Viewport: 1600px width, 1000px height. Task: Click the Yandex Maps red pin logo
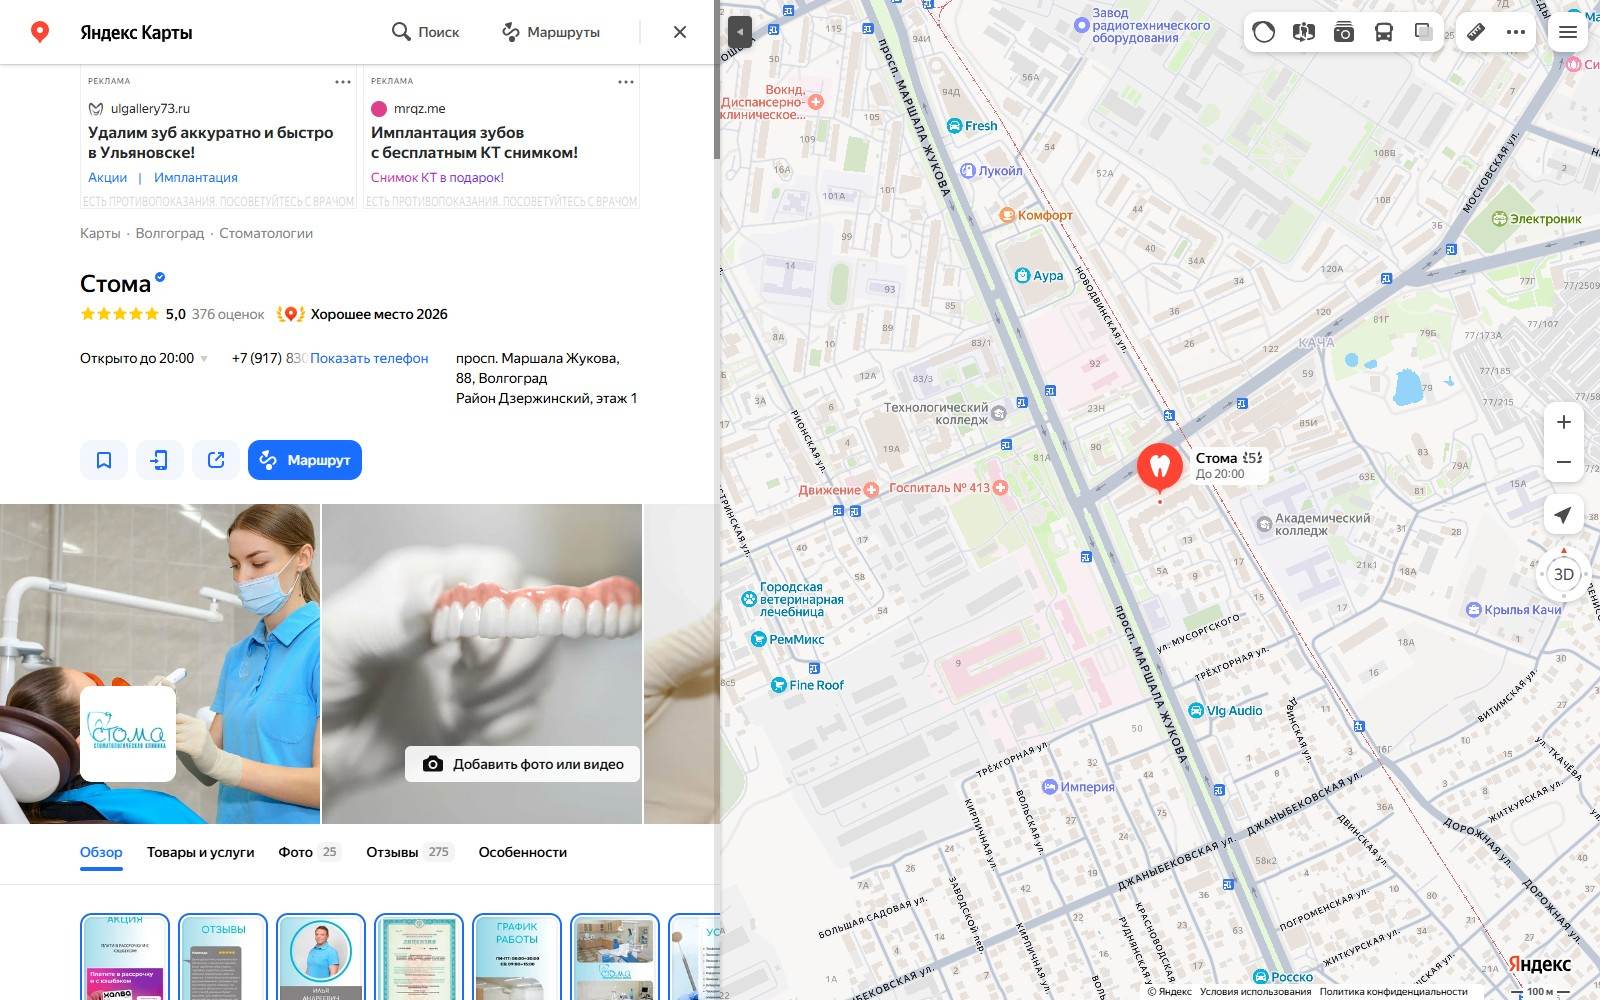click(40, 32)
